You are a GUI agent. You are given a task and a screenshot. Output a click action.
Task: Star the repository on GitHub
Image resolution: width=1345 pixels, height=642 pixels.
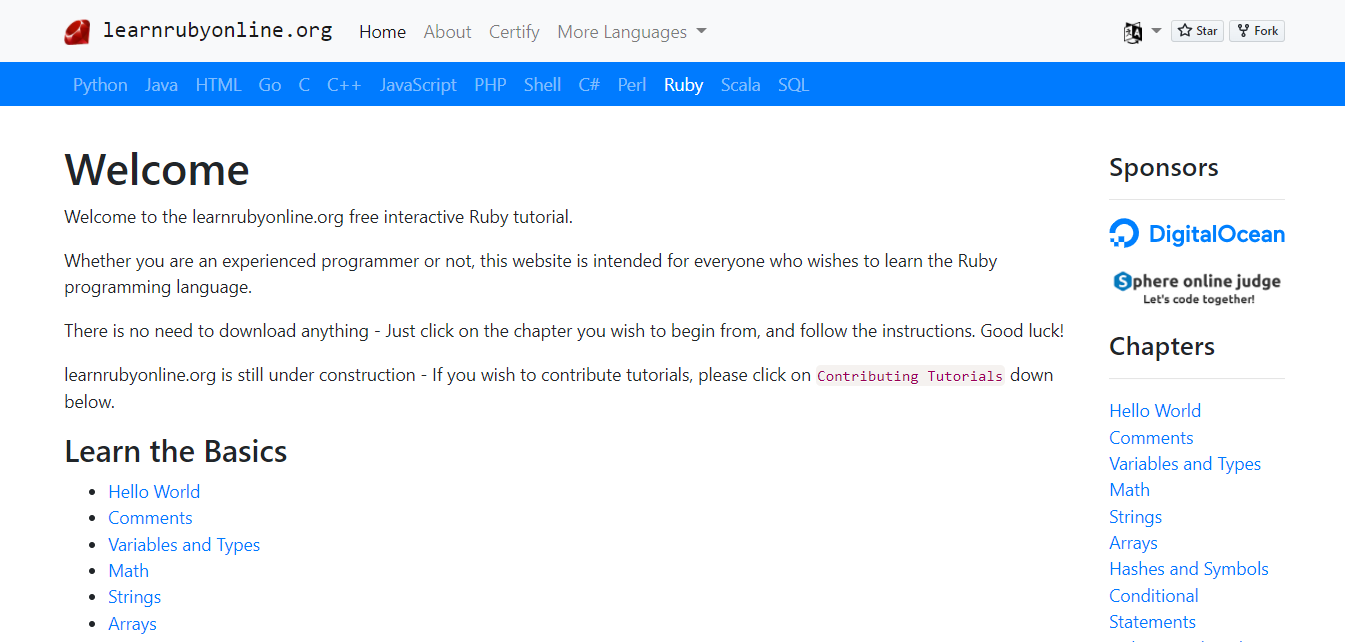(1196, 30)
